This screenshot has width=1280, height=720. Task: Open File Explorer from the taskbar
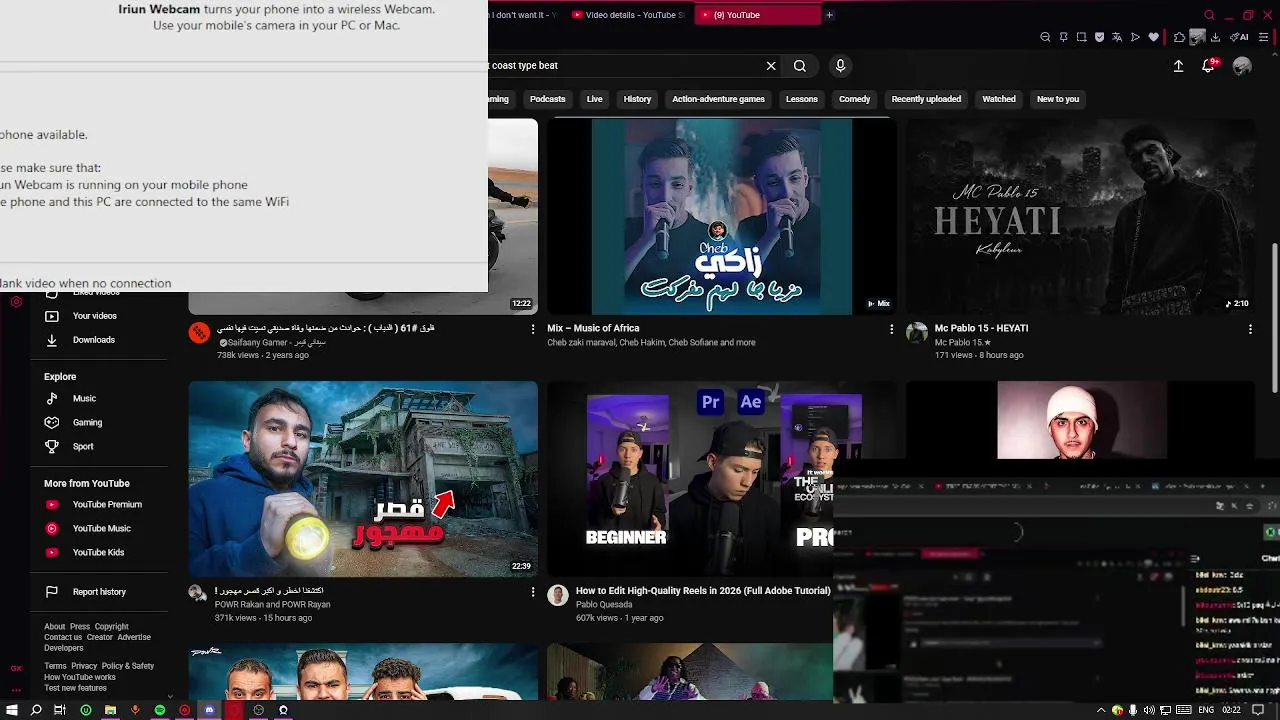point(110,710)
